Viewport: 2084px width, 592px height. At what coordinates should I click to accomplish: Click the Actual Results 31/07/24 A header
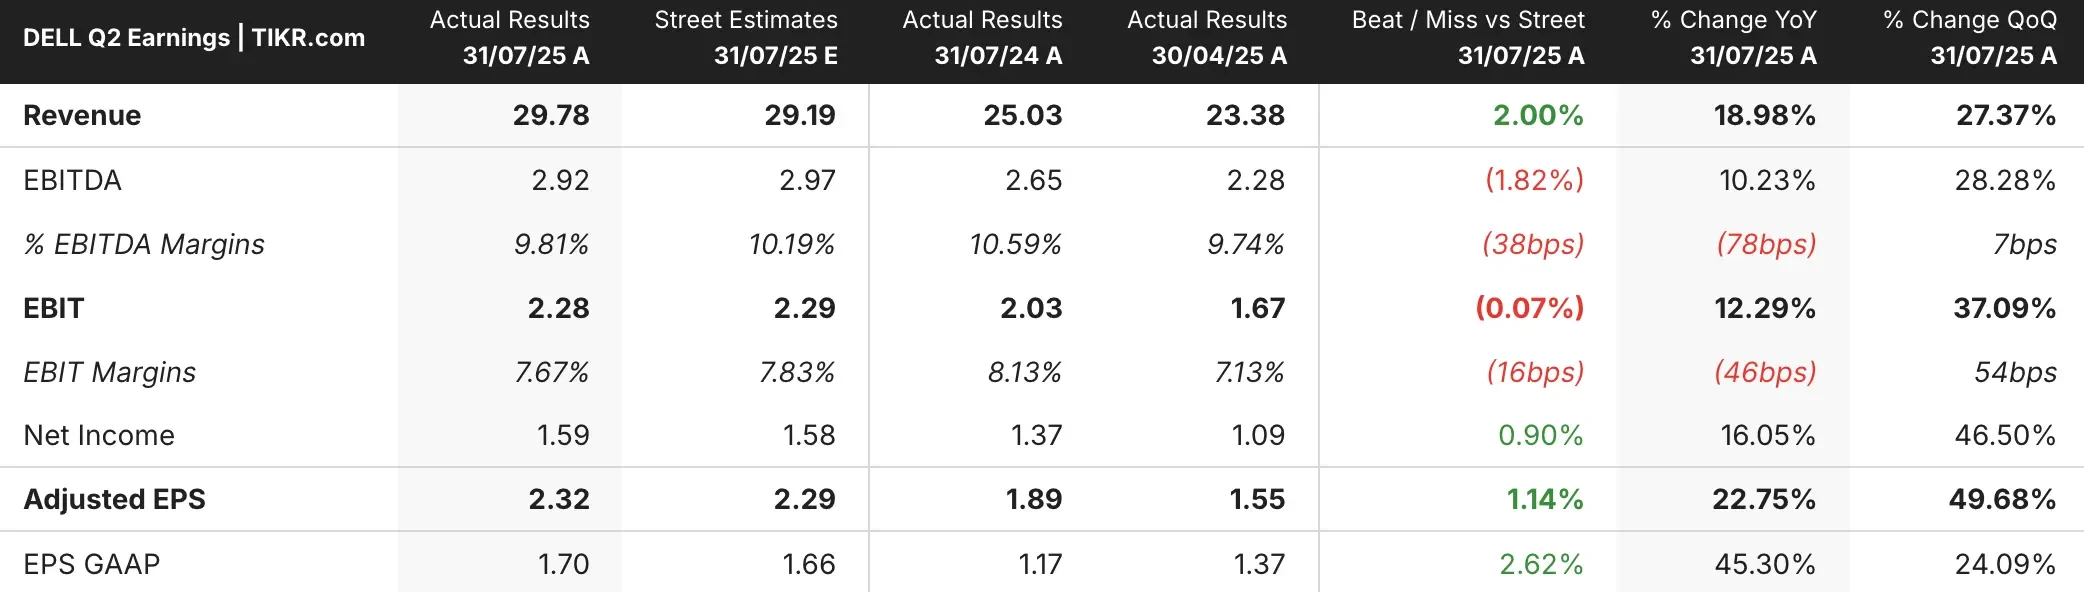982,38
